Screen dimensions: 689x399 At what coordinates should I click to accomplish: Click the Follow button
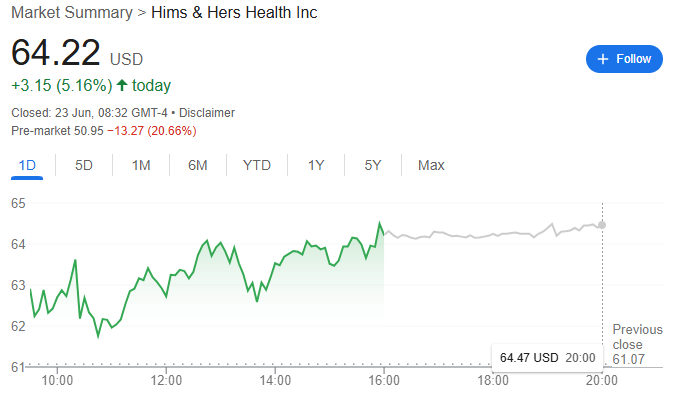coord(624,59)
